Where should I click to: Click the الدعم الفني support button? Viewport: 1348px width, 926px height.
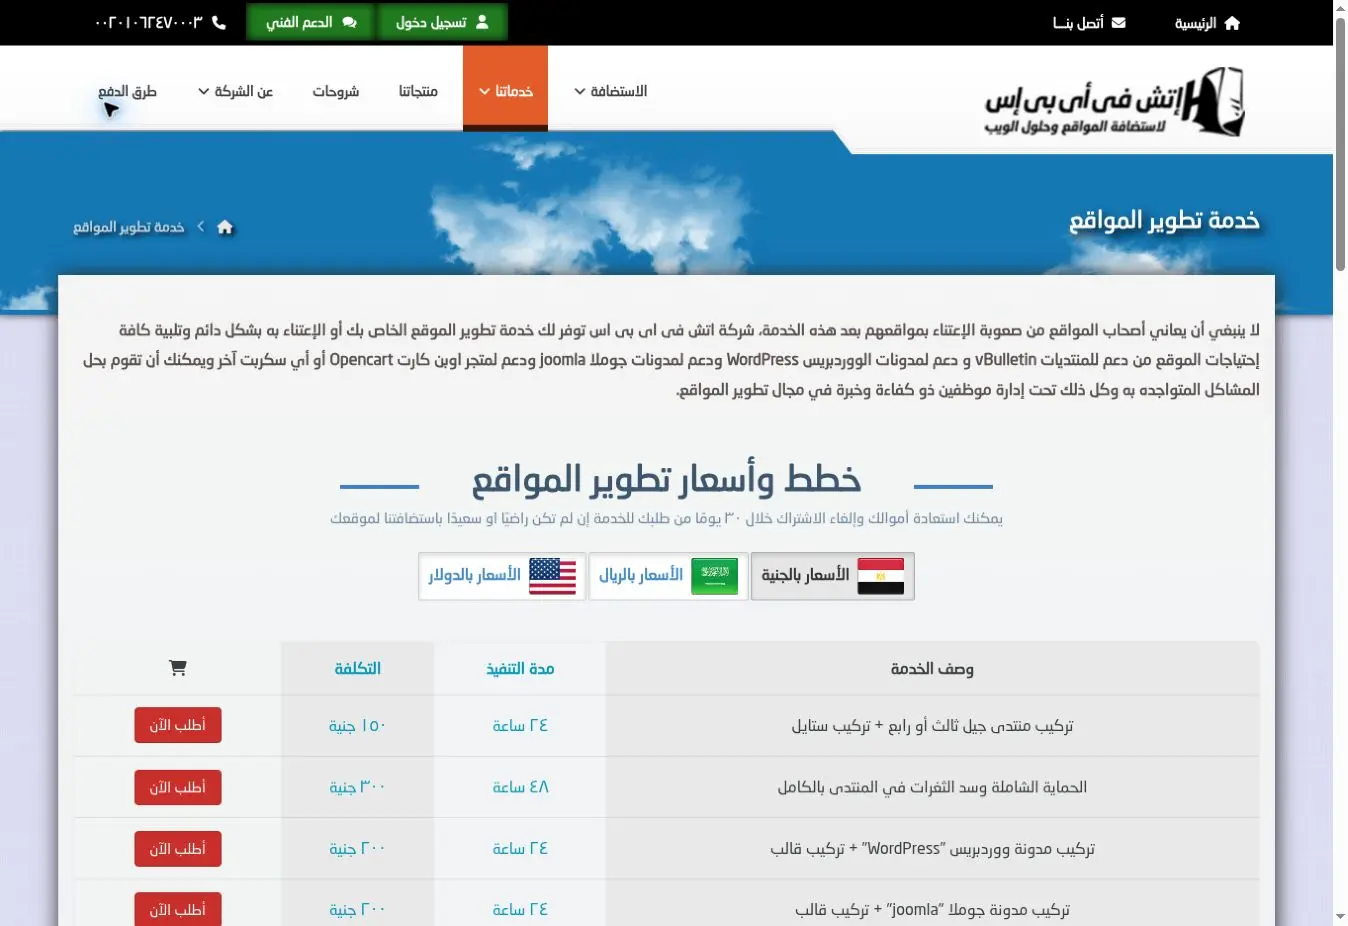(311, 22)
